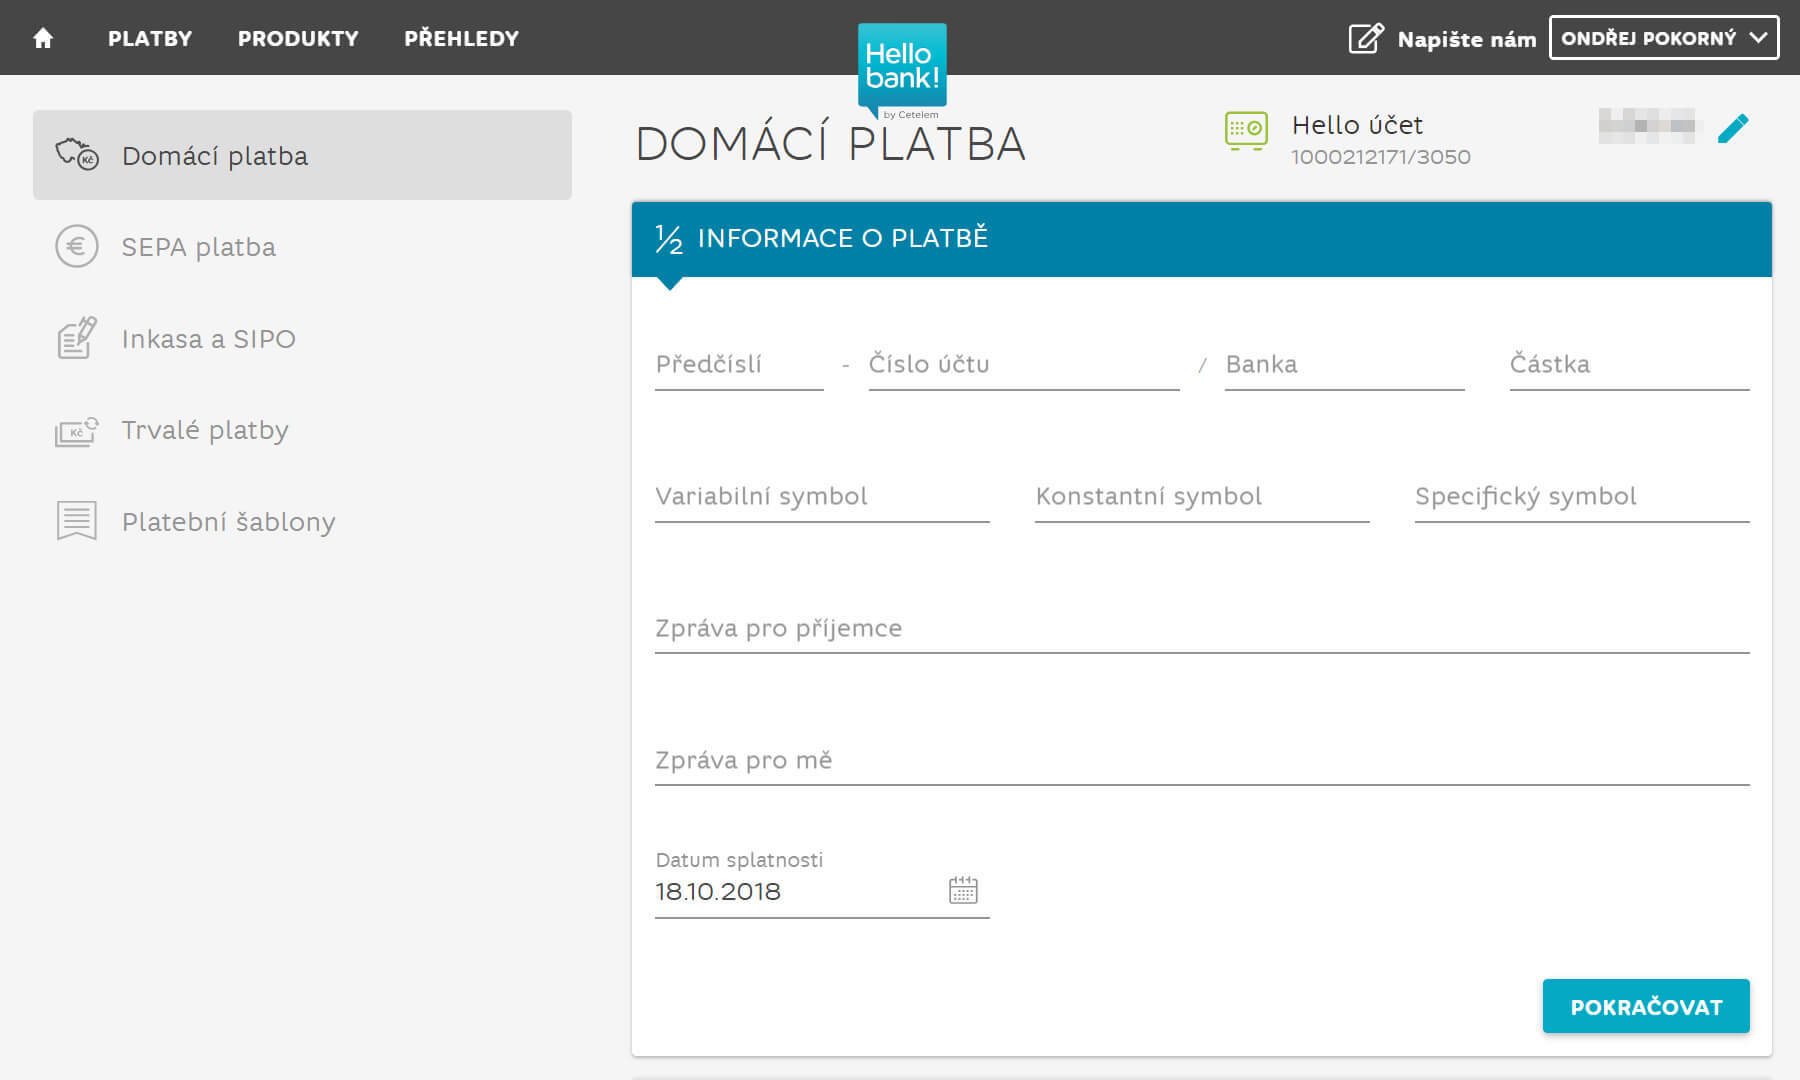The image size is (1800, 1080).
Task: Click the home icon in the top bar
Action: tap(42, 38)
